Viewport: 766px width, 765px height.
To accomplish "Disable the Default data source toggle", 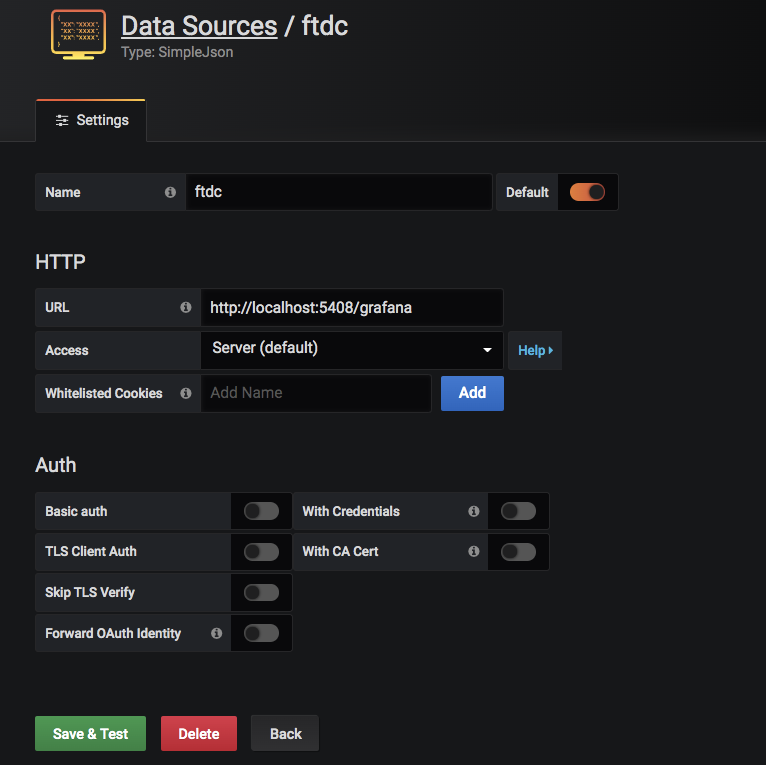I will (x=587, y=192).
